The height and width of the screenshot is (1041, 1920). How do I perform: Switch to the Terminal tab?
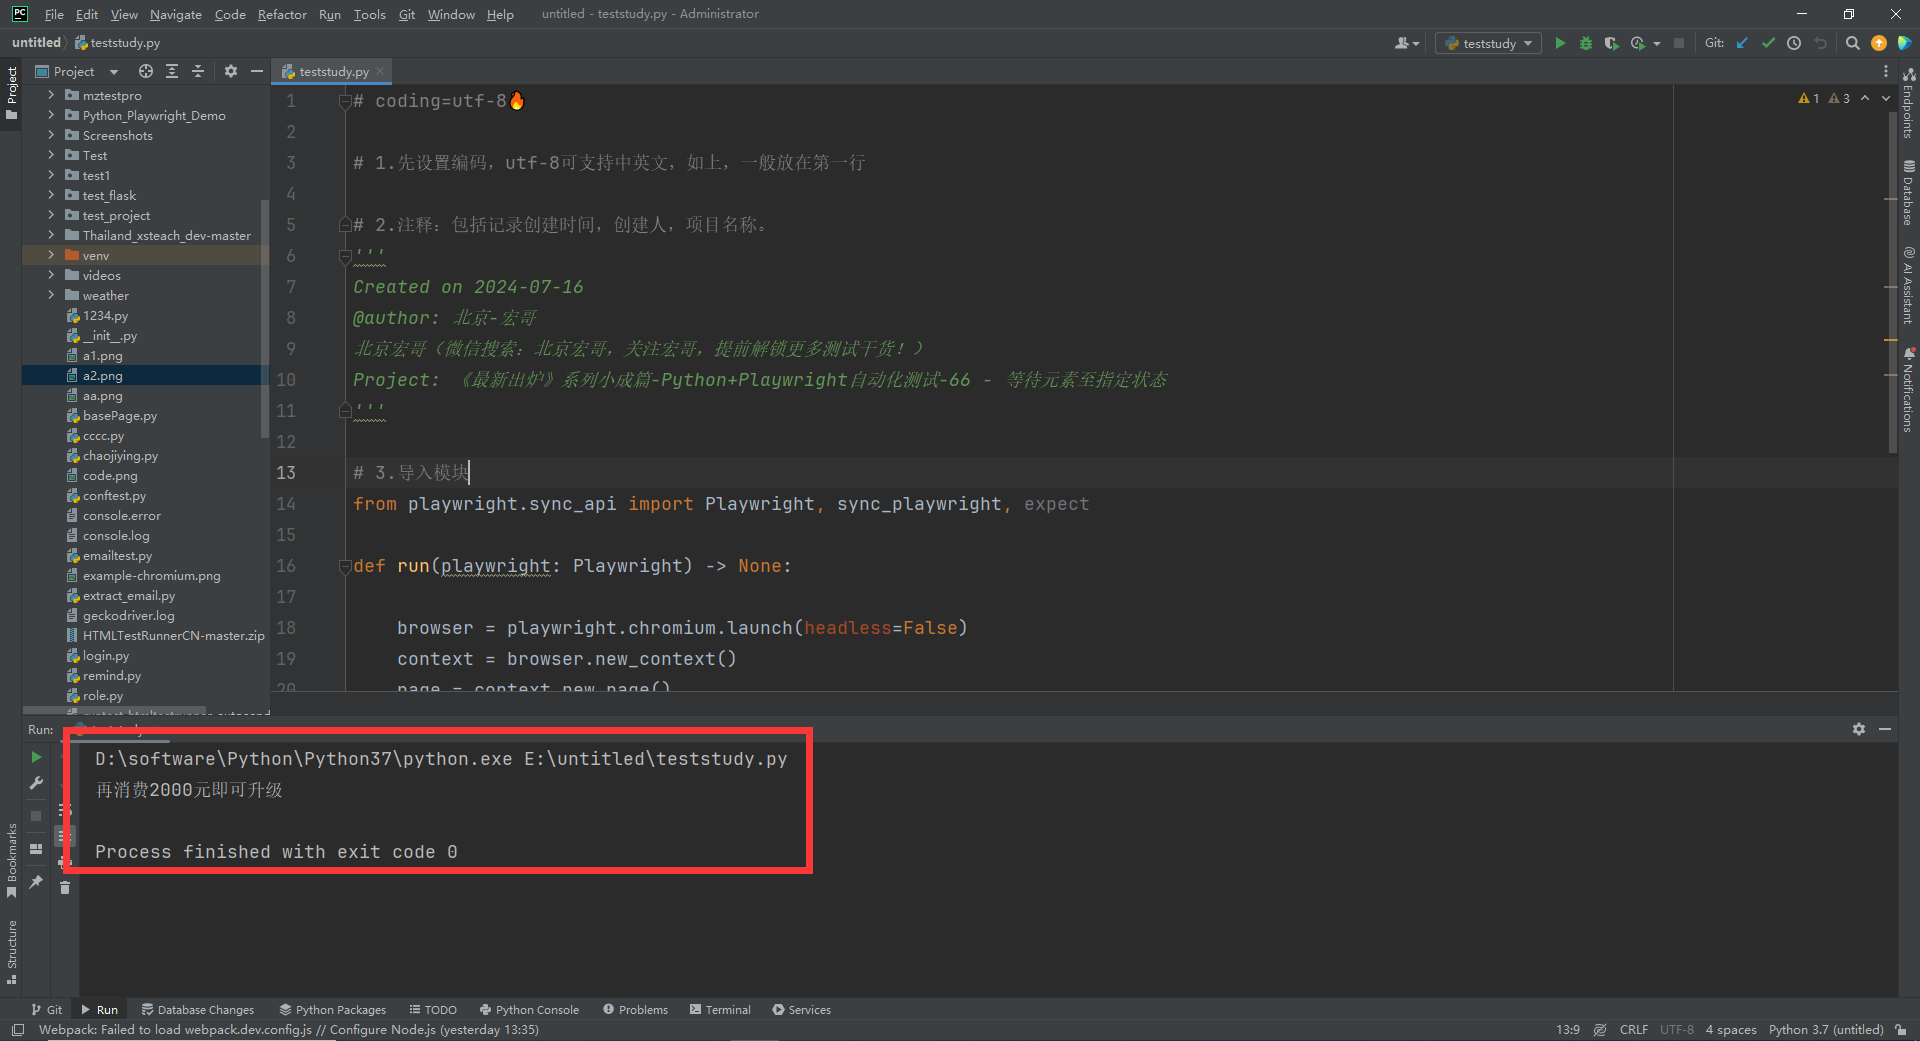720,1010
